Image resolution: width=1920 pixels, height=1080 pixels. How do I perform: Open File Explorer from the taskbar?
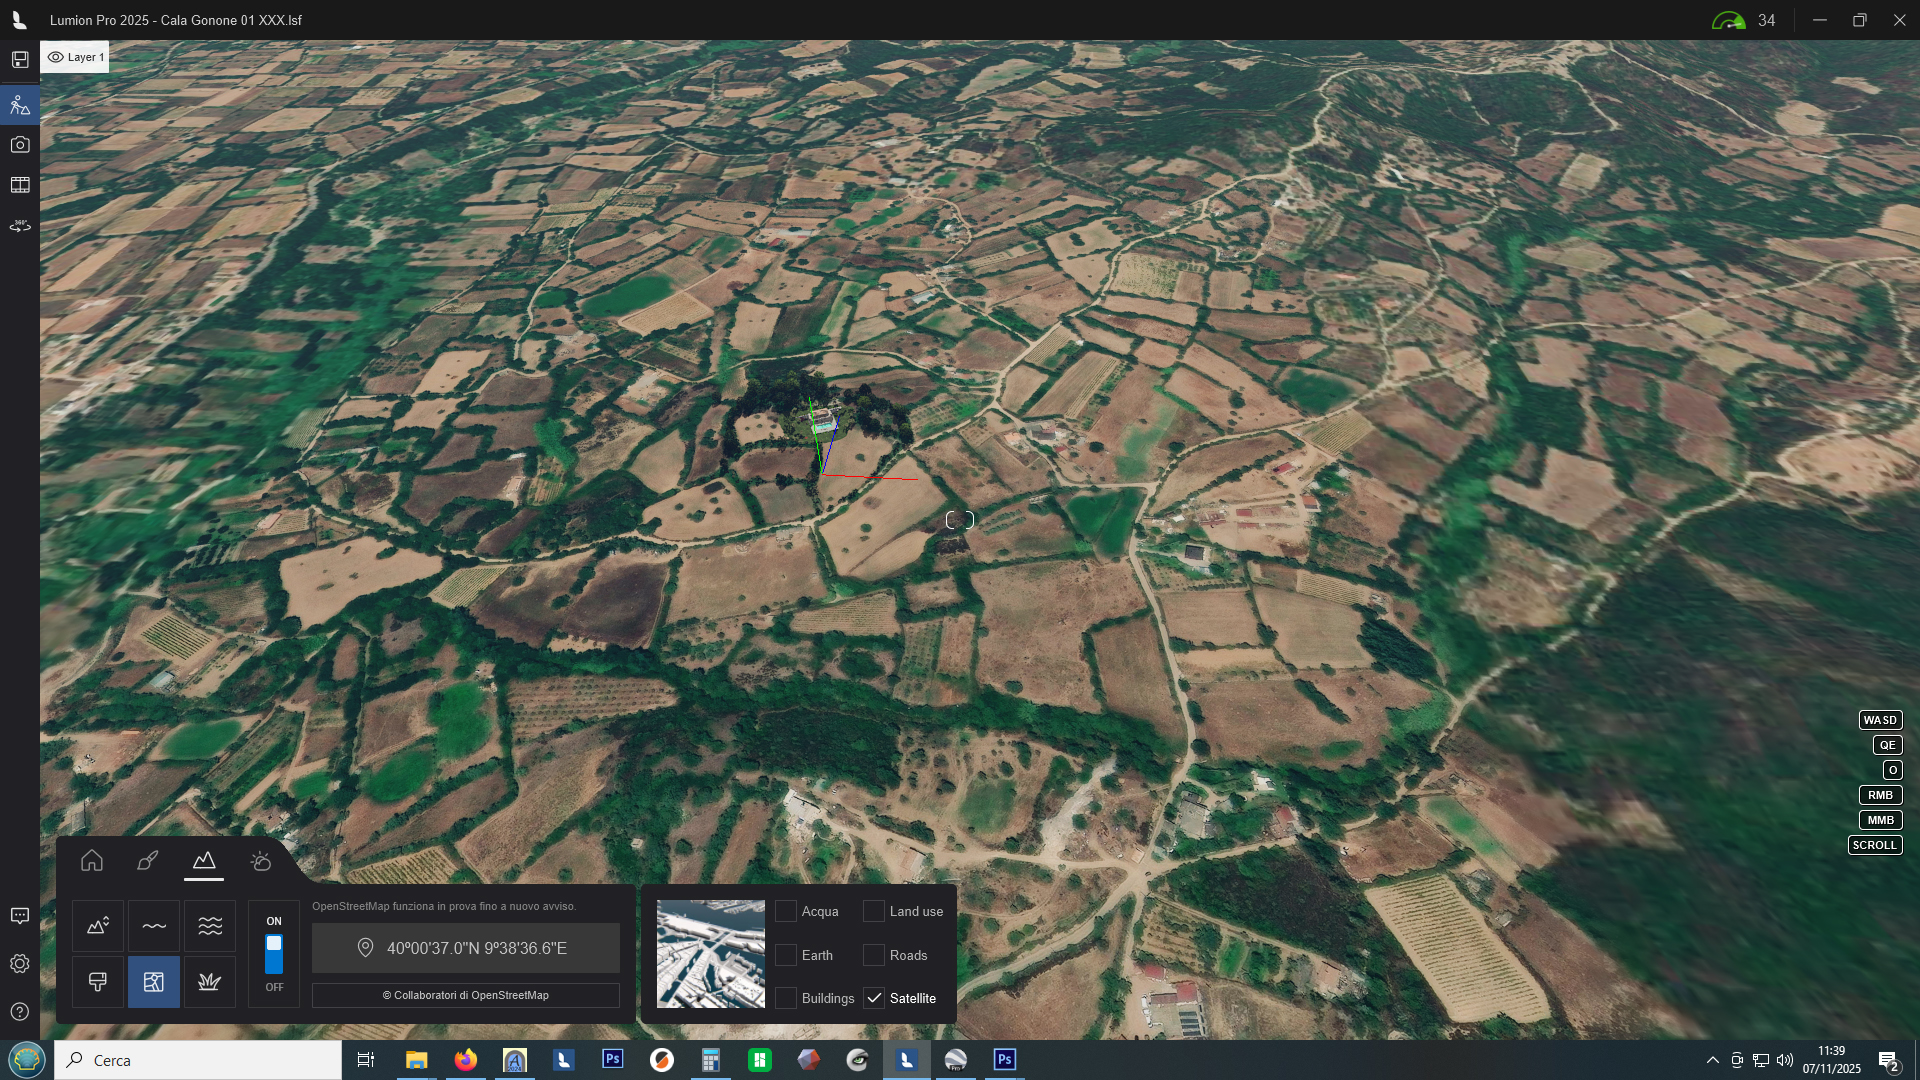(416, 1060)
